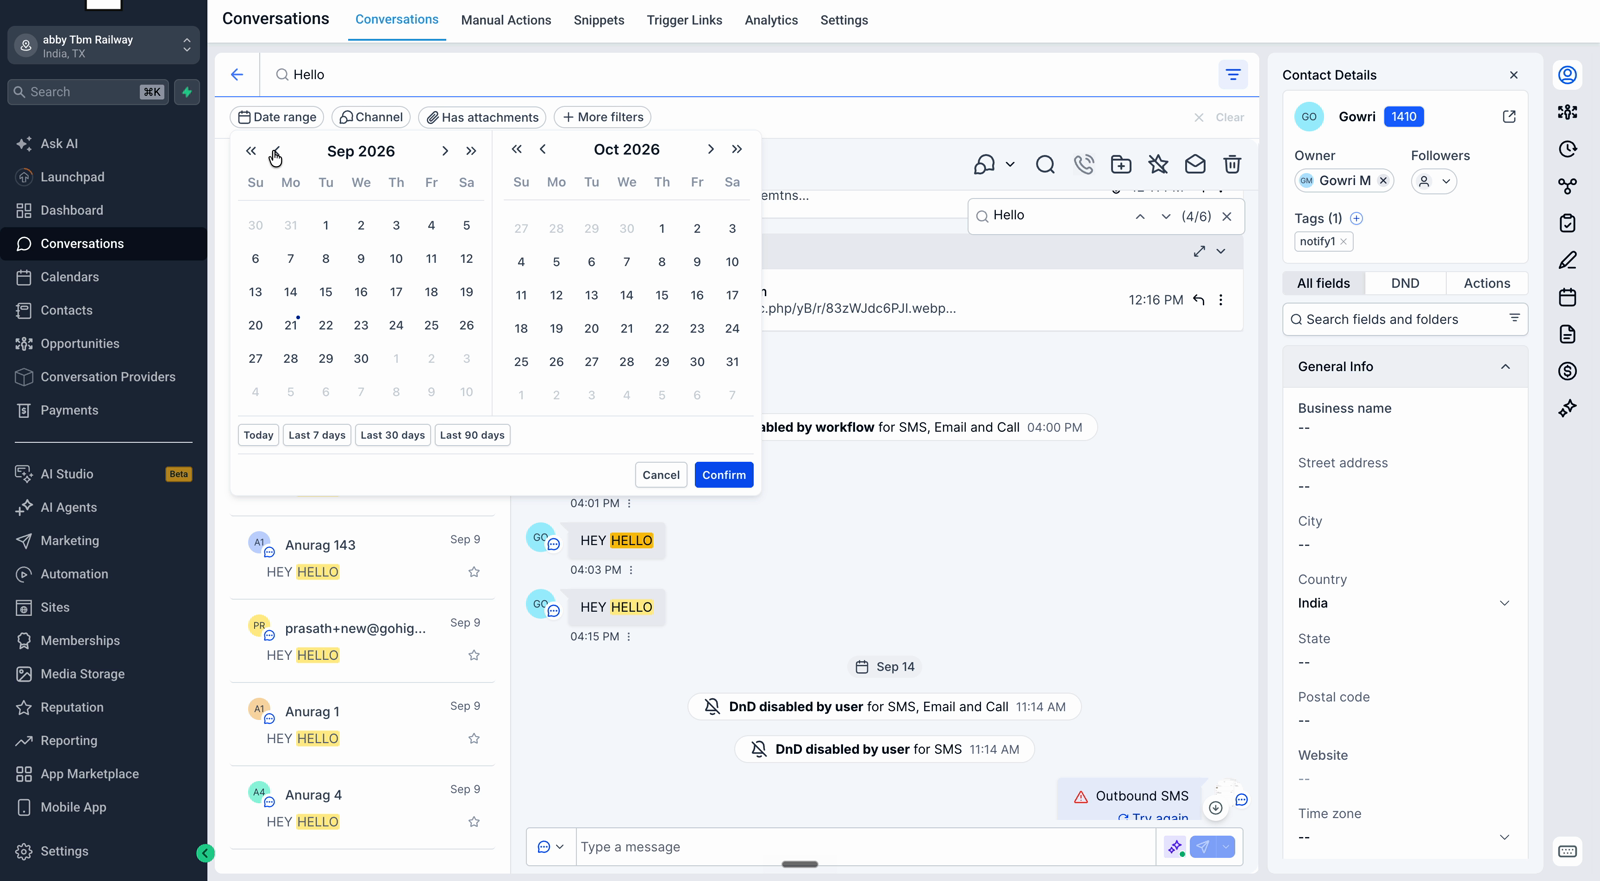Jump to previous search match
The width and height of the screenshot is (1600, 881).
(1140, 216)
